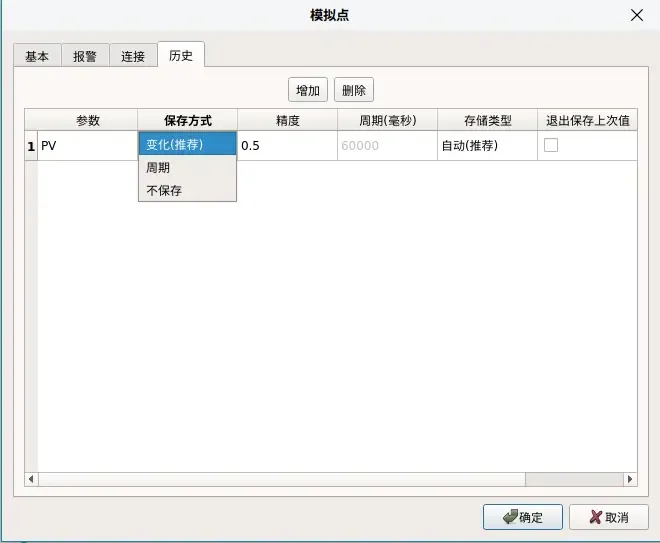Click the 历史 tab
Viewport: 660px width, 543px height.
click(x=181, y=55)
